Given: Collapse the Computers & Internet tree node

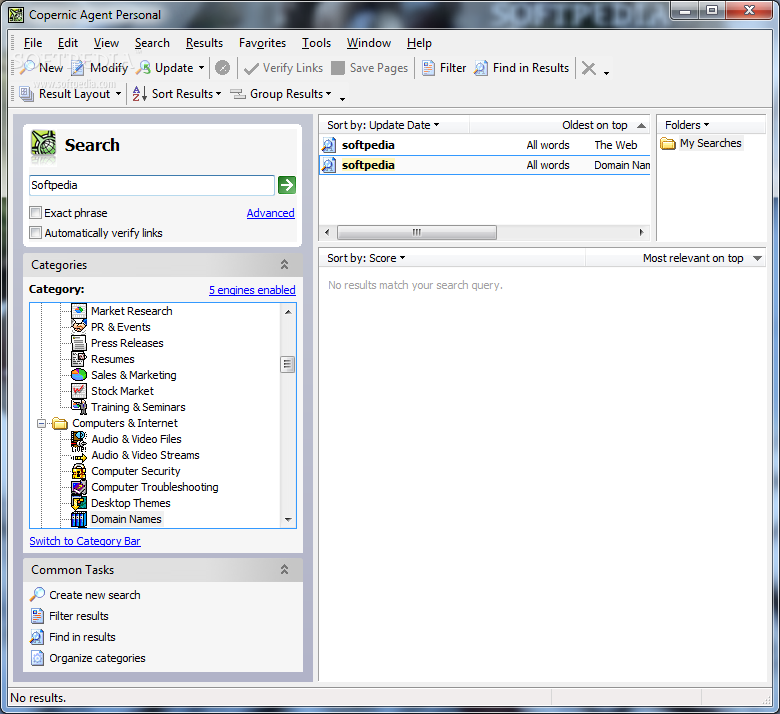Looking at the screenshot, I should pyautogui.click(x=42, y=423).
